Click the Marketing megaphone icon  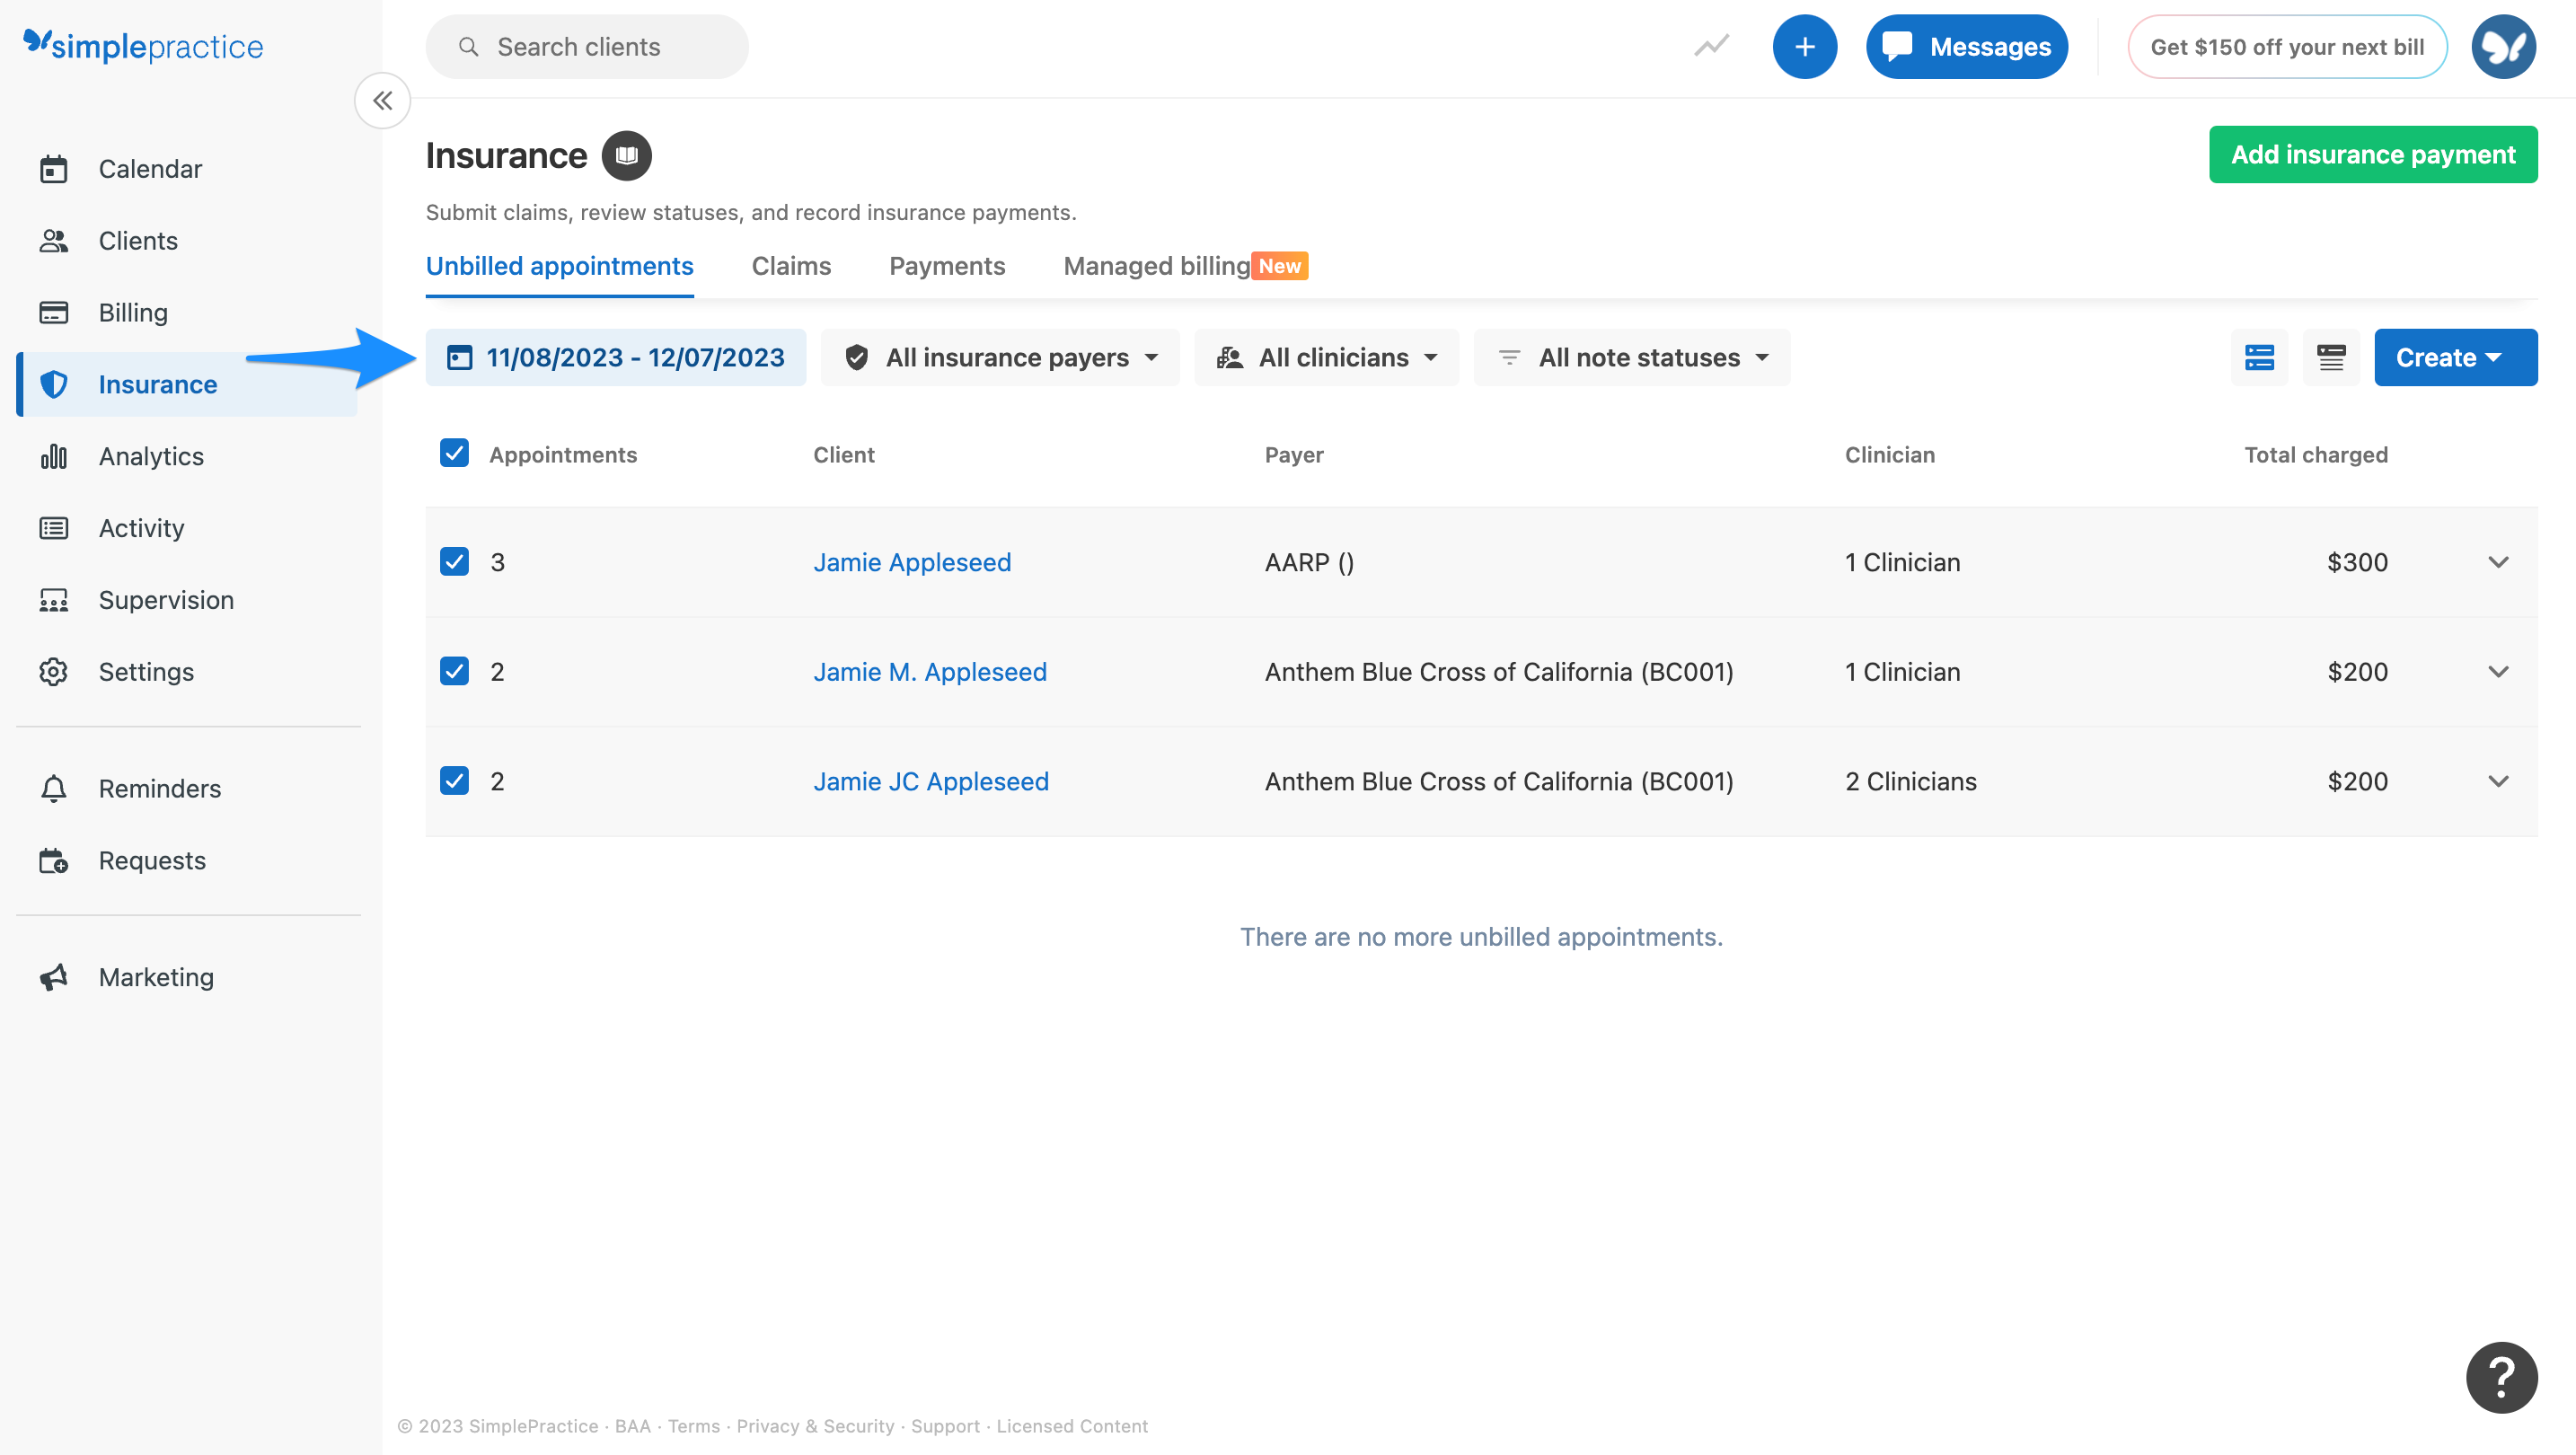(x=53, y=977)
